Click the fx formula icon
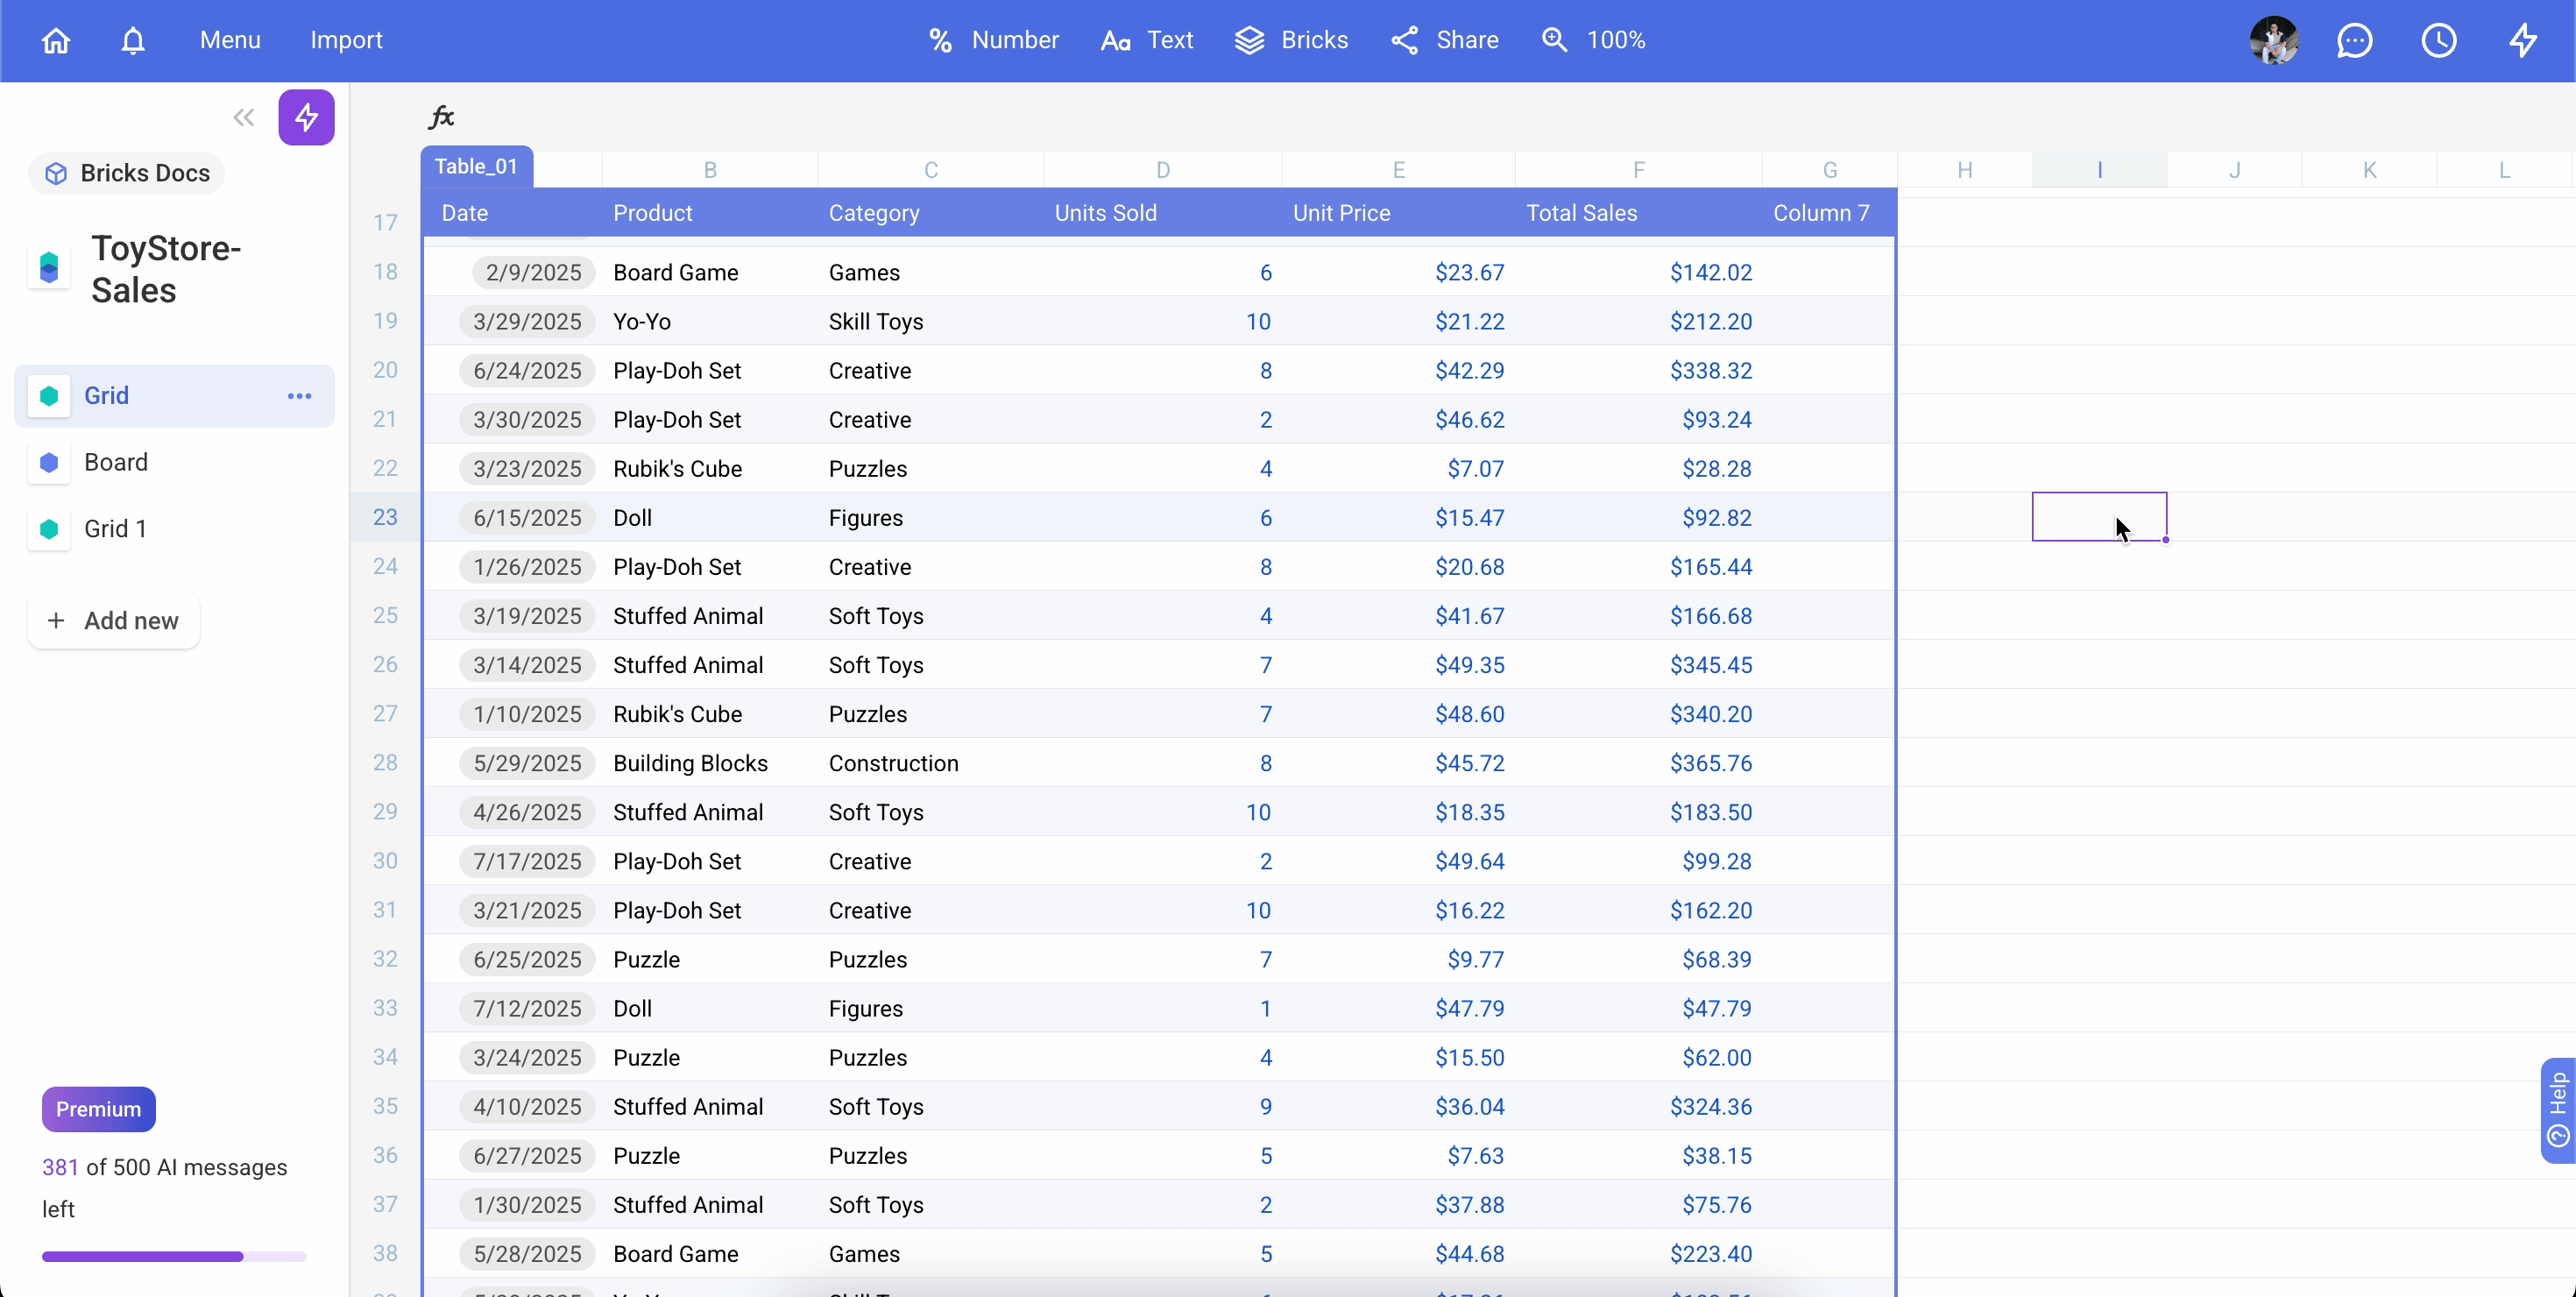 441,117
